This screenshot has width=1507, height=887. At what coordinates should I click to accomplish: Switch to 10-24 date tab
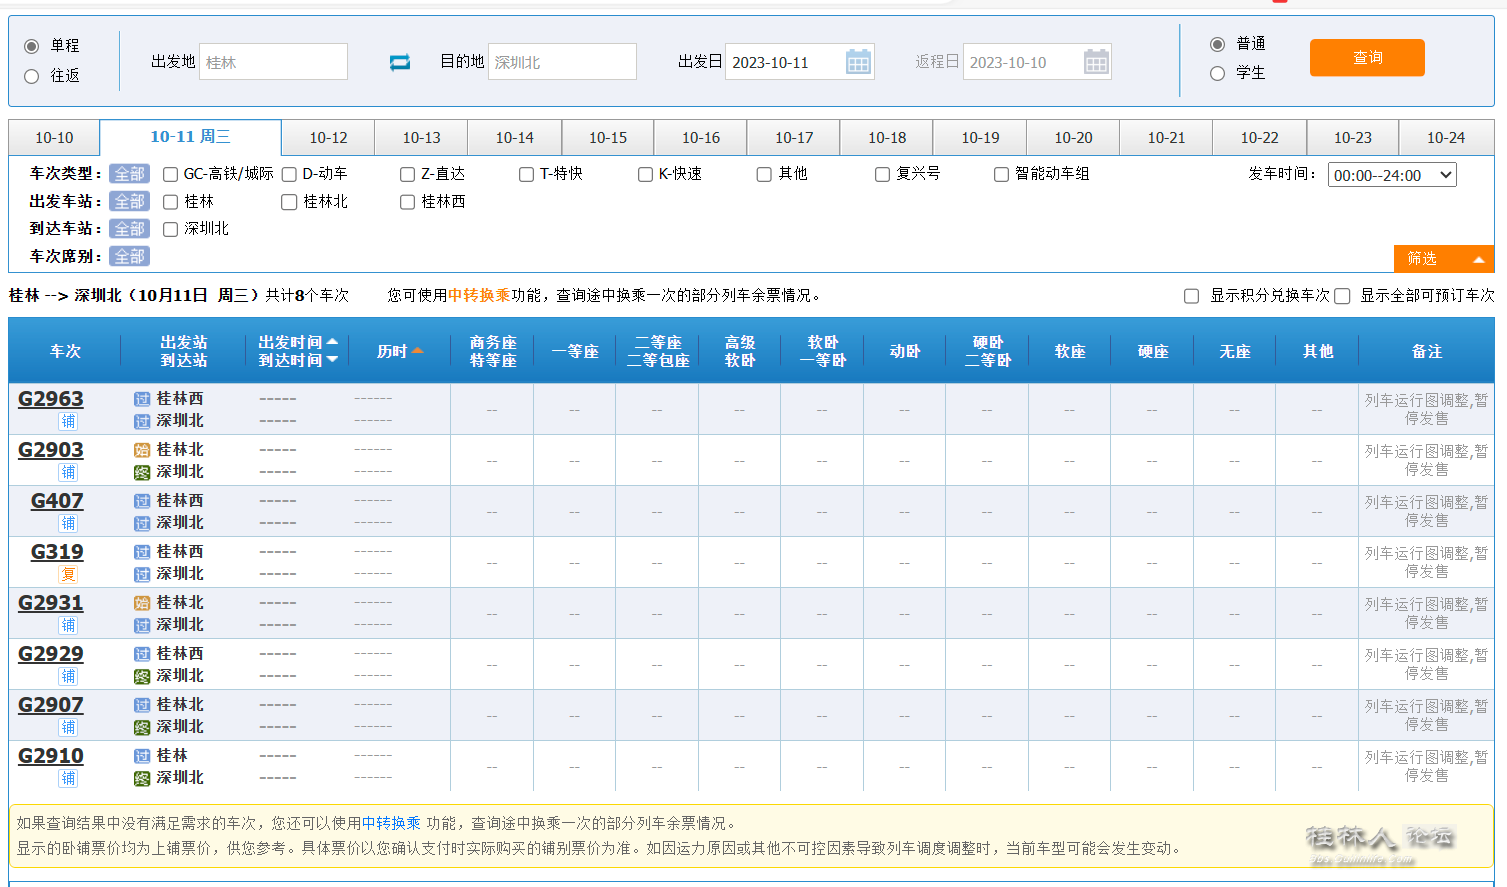[x=1446, y=138]
